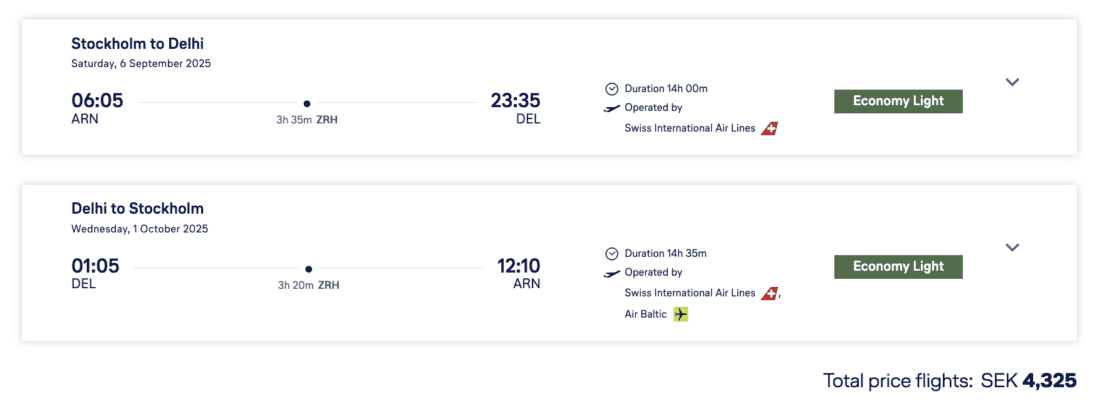This screenshot has width=1100, height=401.
Task: Click the 12:10 ARN arrival time
Action: coord(518,266)
